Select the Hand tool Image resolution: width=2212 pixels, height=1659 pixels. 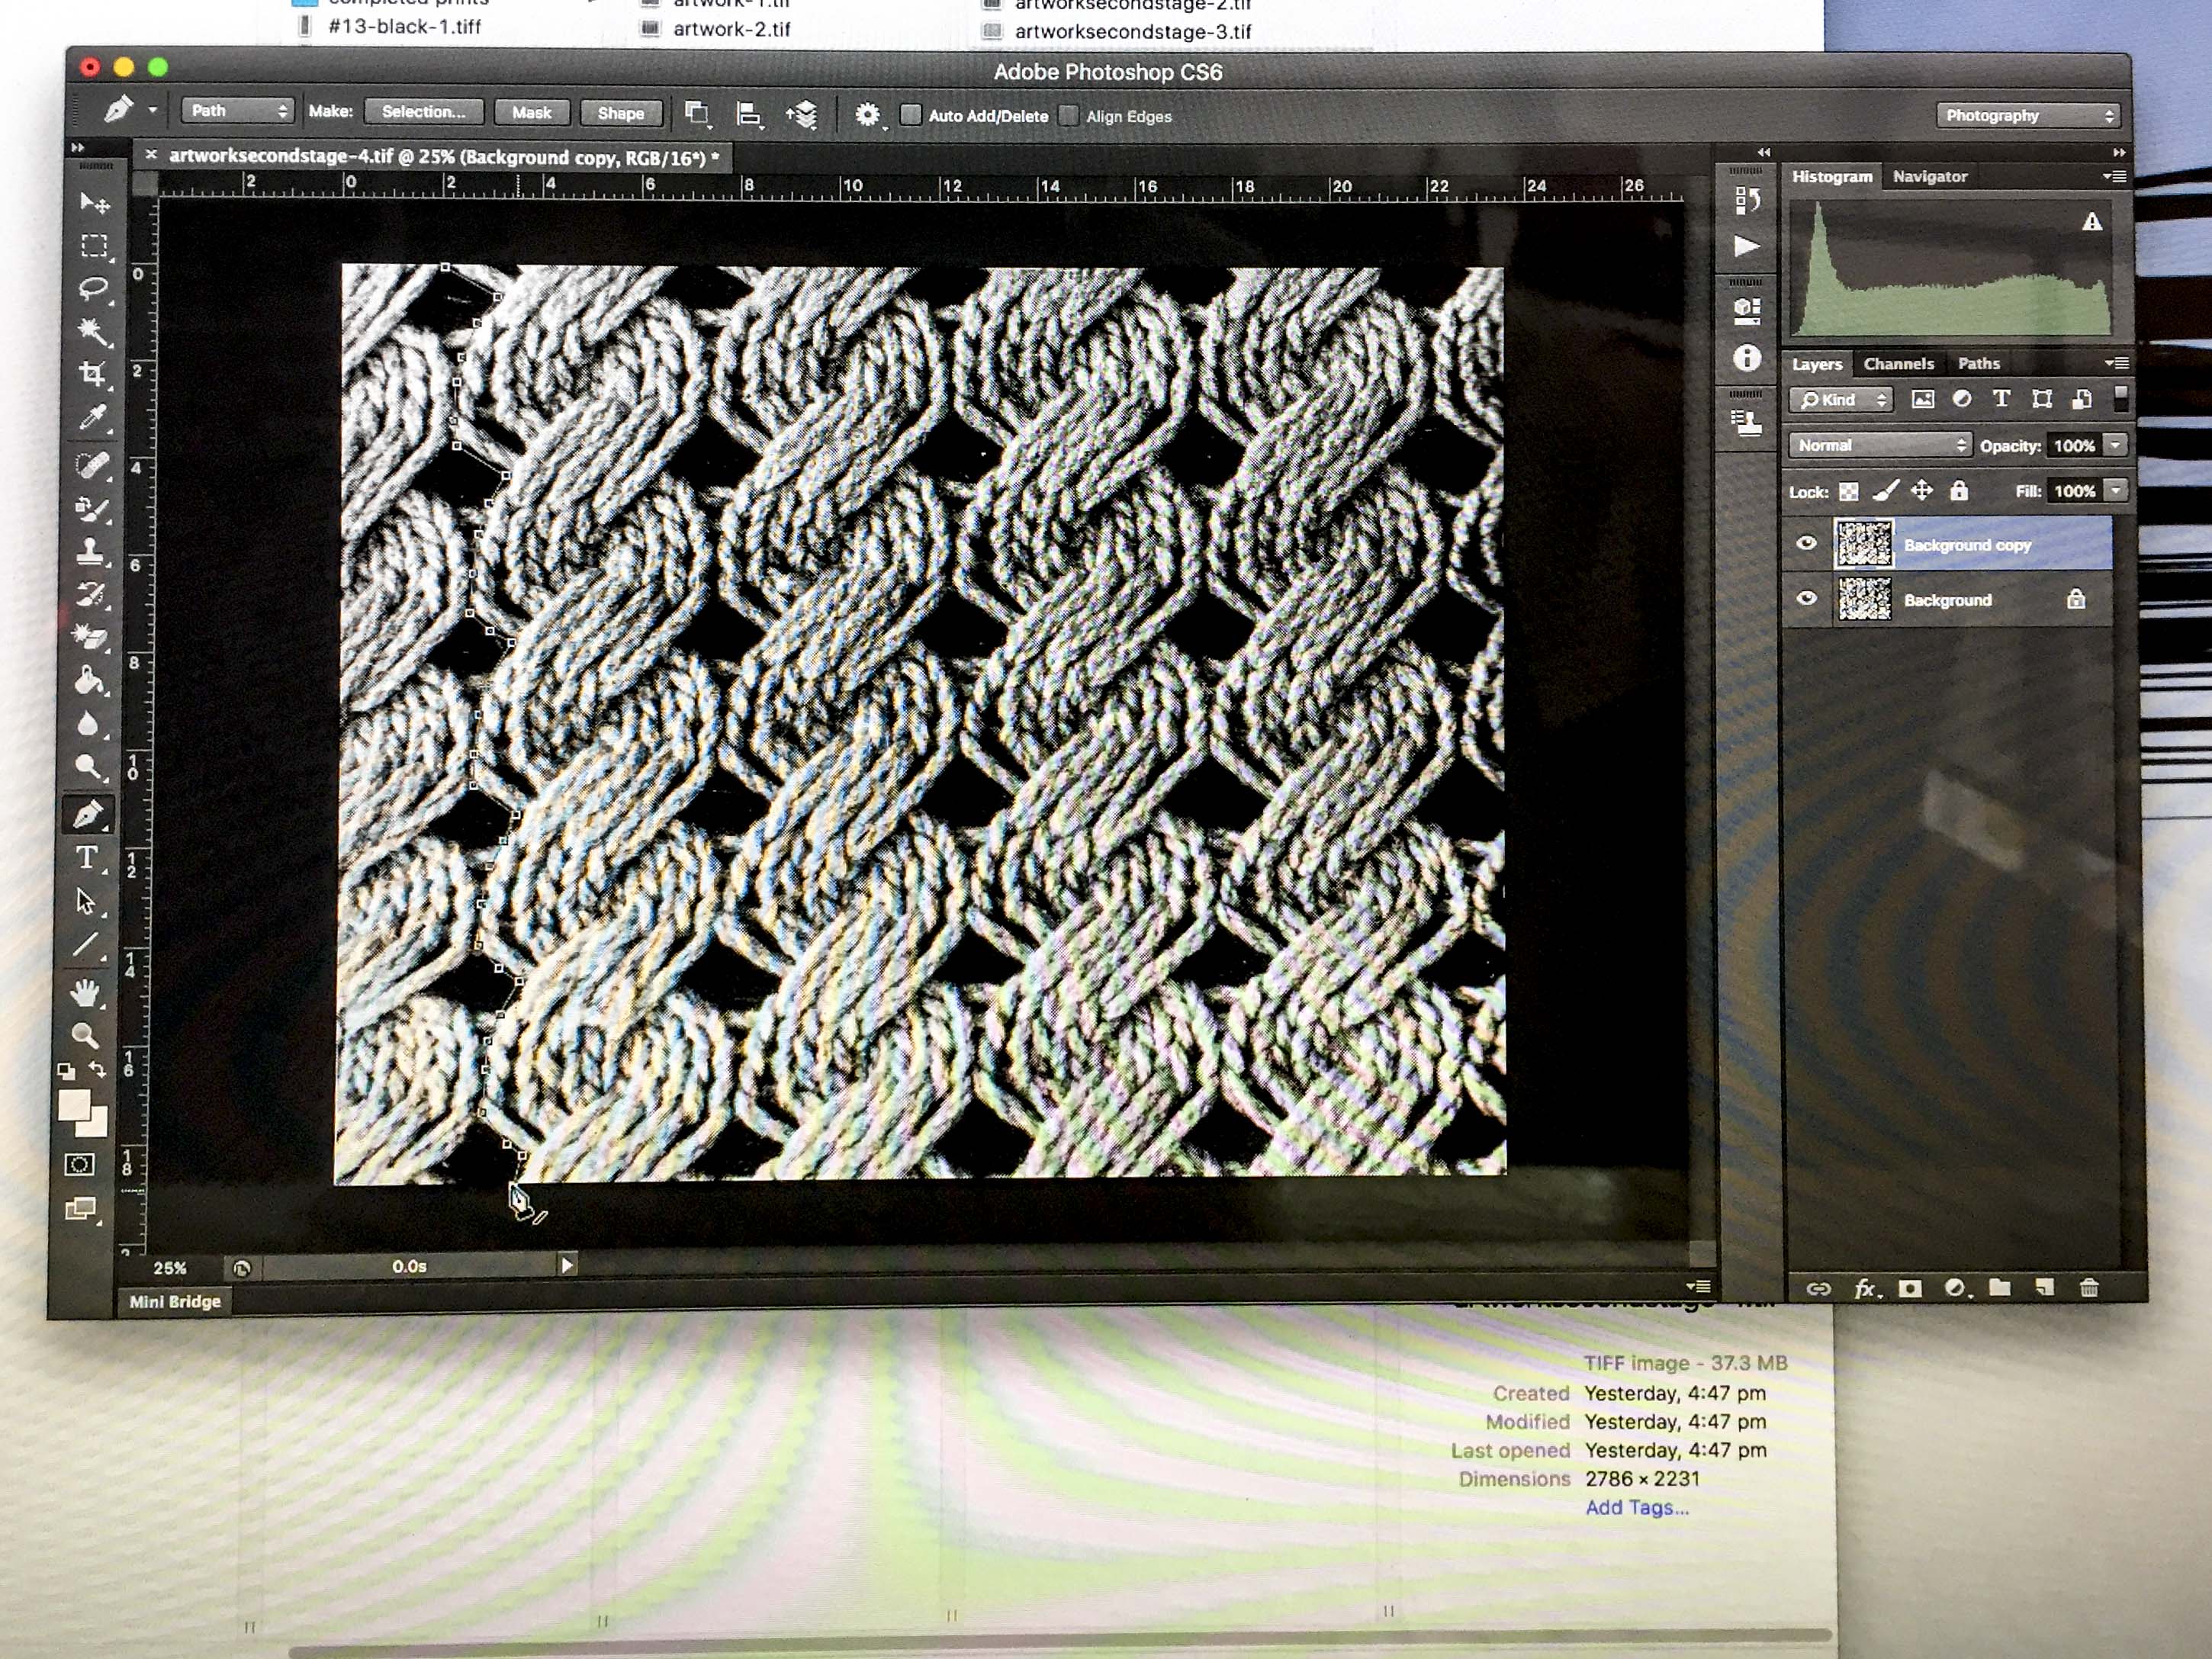pos(85,992)
